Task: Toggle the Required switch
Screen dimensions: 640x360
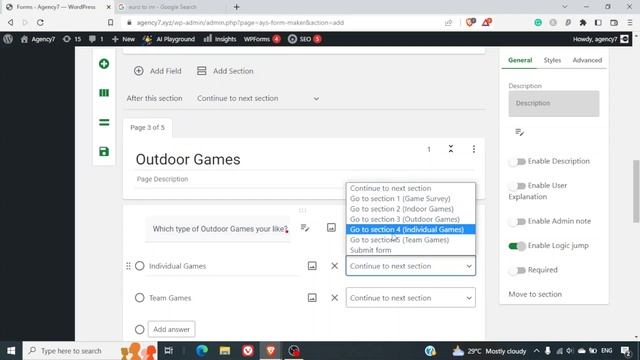Action: (517, 270)
